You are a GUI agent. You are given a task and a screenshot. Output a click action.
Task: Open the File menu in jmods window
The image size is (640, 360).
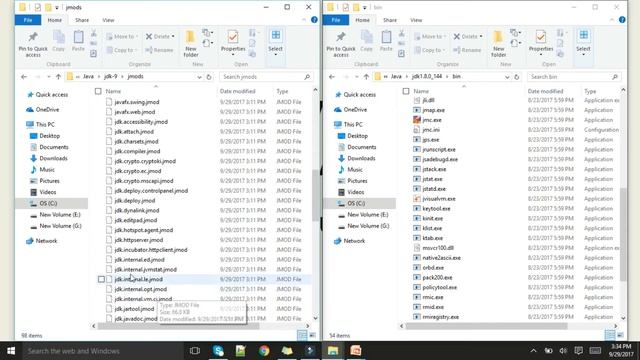(28, 20)
